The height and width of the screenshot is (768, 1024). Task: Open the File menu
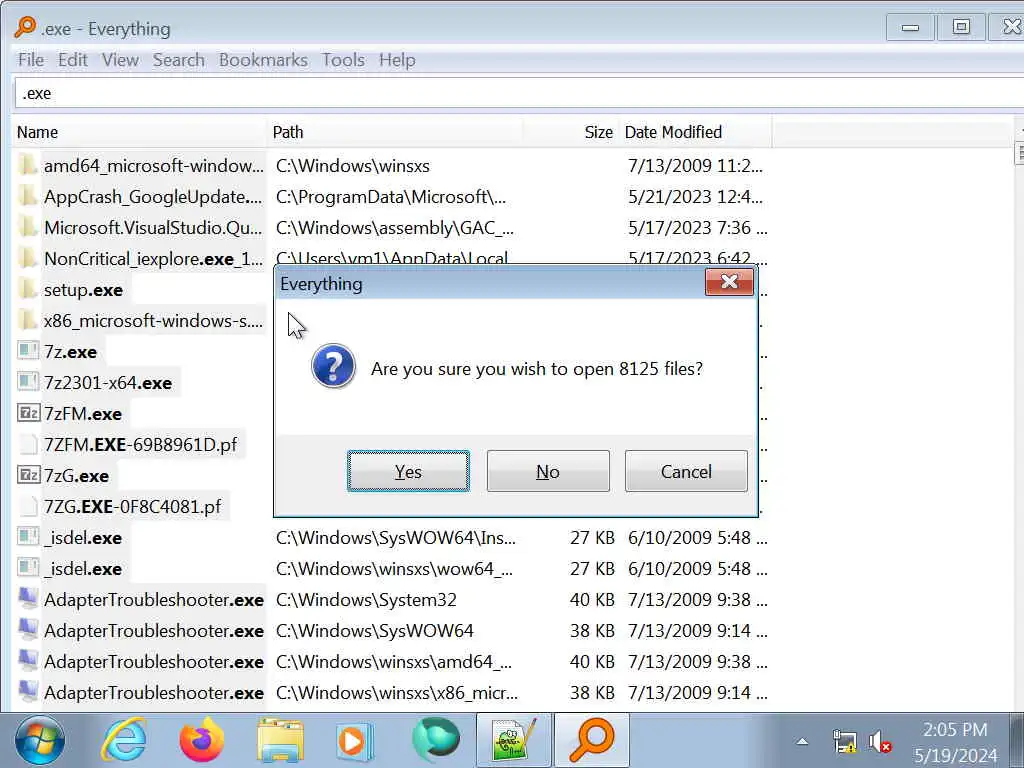[31, 60]
